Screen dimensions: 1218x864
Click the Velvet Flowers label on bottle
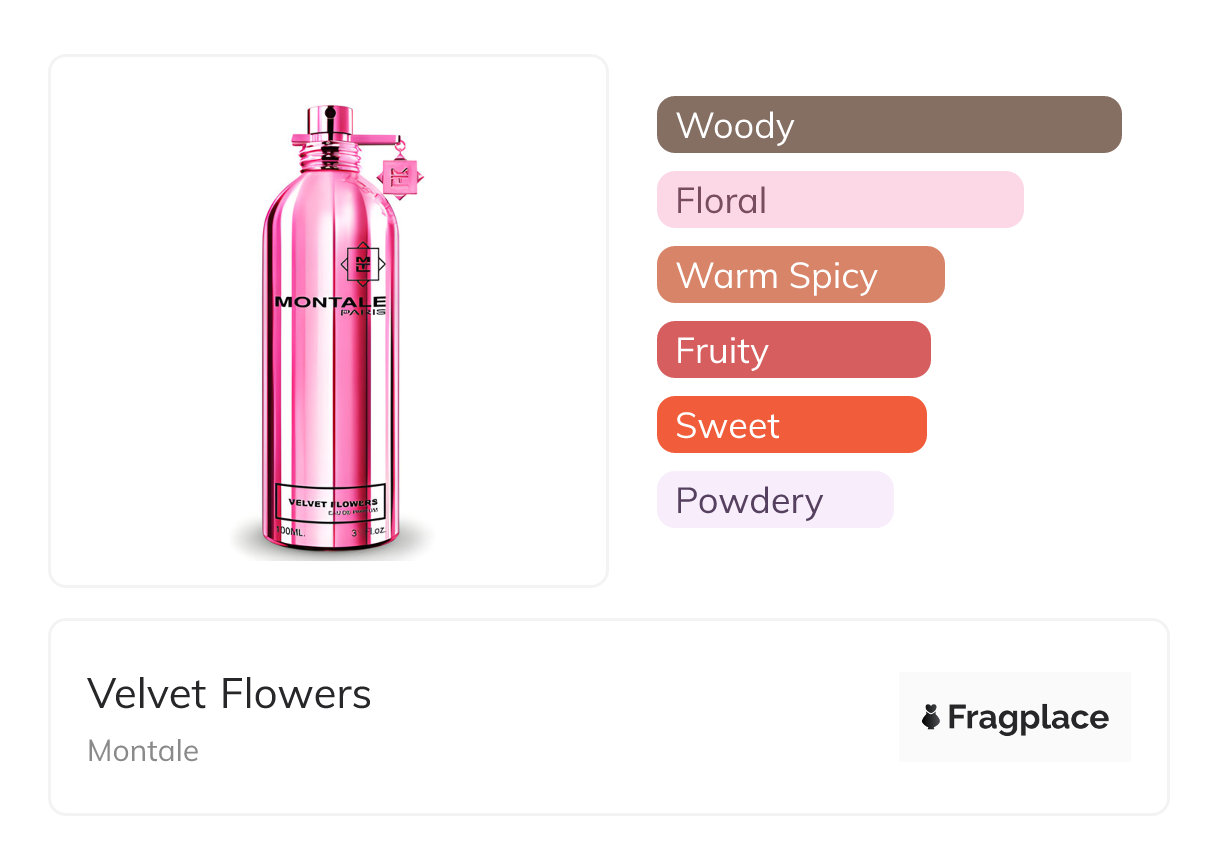point(330,502)
